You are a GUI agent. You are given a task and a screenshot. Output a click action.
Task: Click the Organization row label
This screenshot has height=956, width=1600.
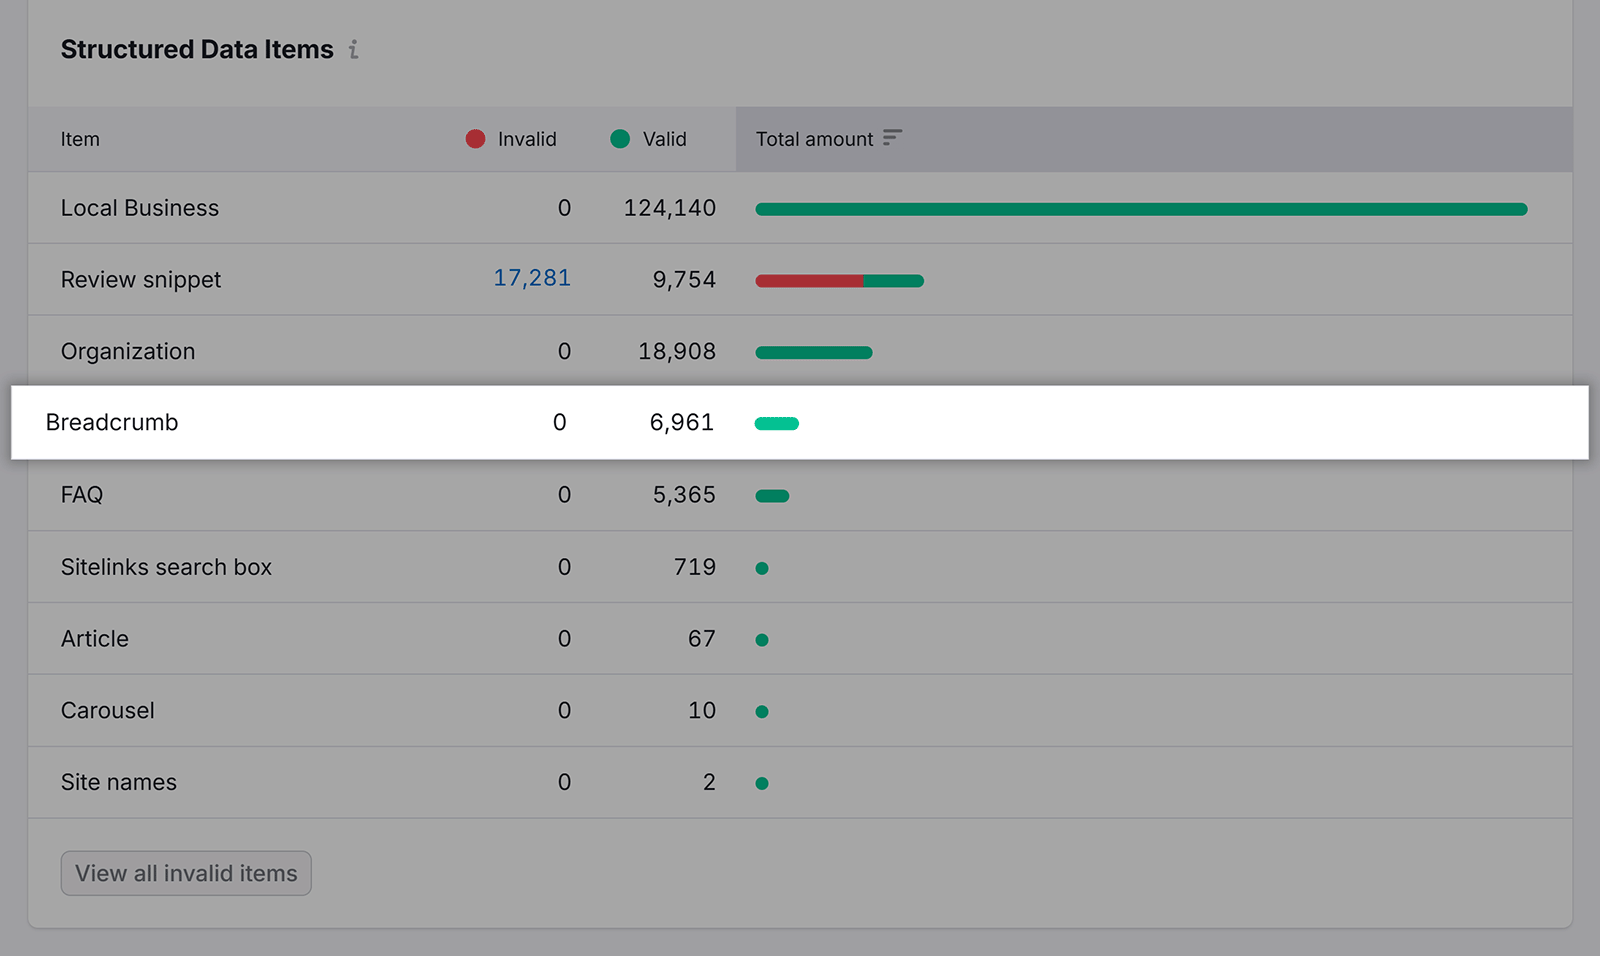coord(128,351)
